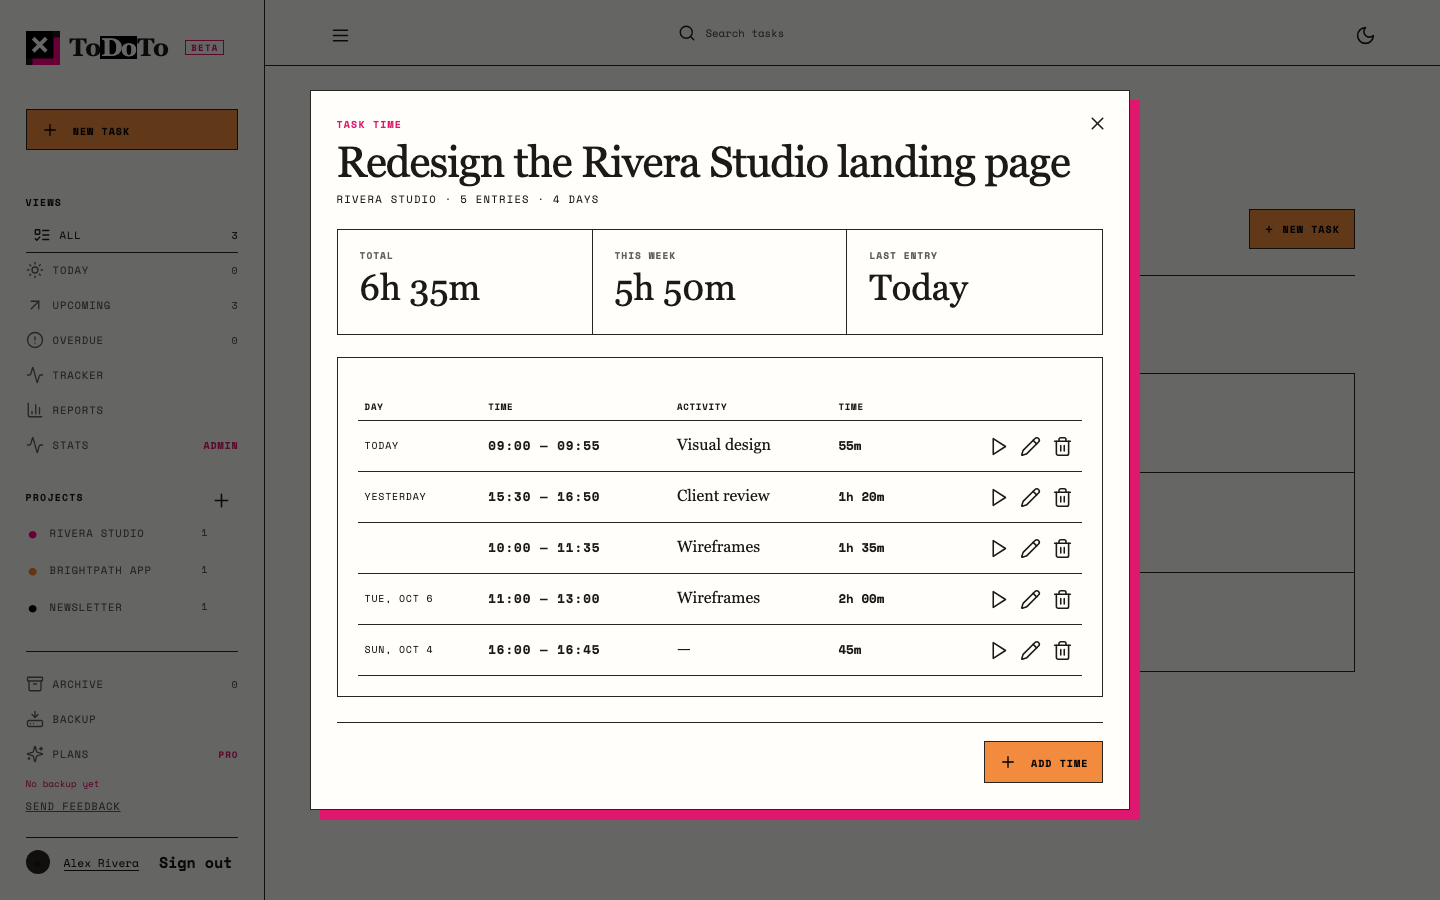
Task: Collapse the sidebar with the hamburger menu icon
Action: (340, 35)
